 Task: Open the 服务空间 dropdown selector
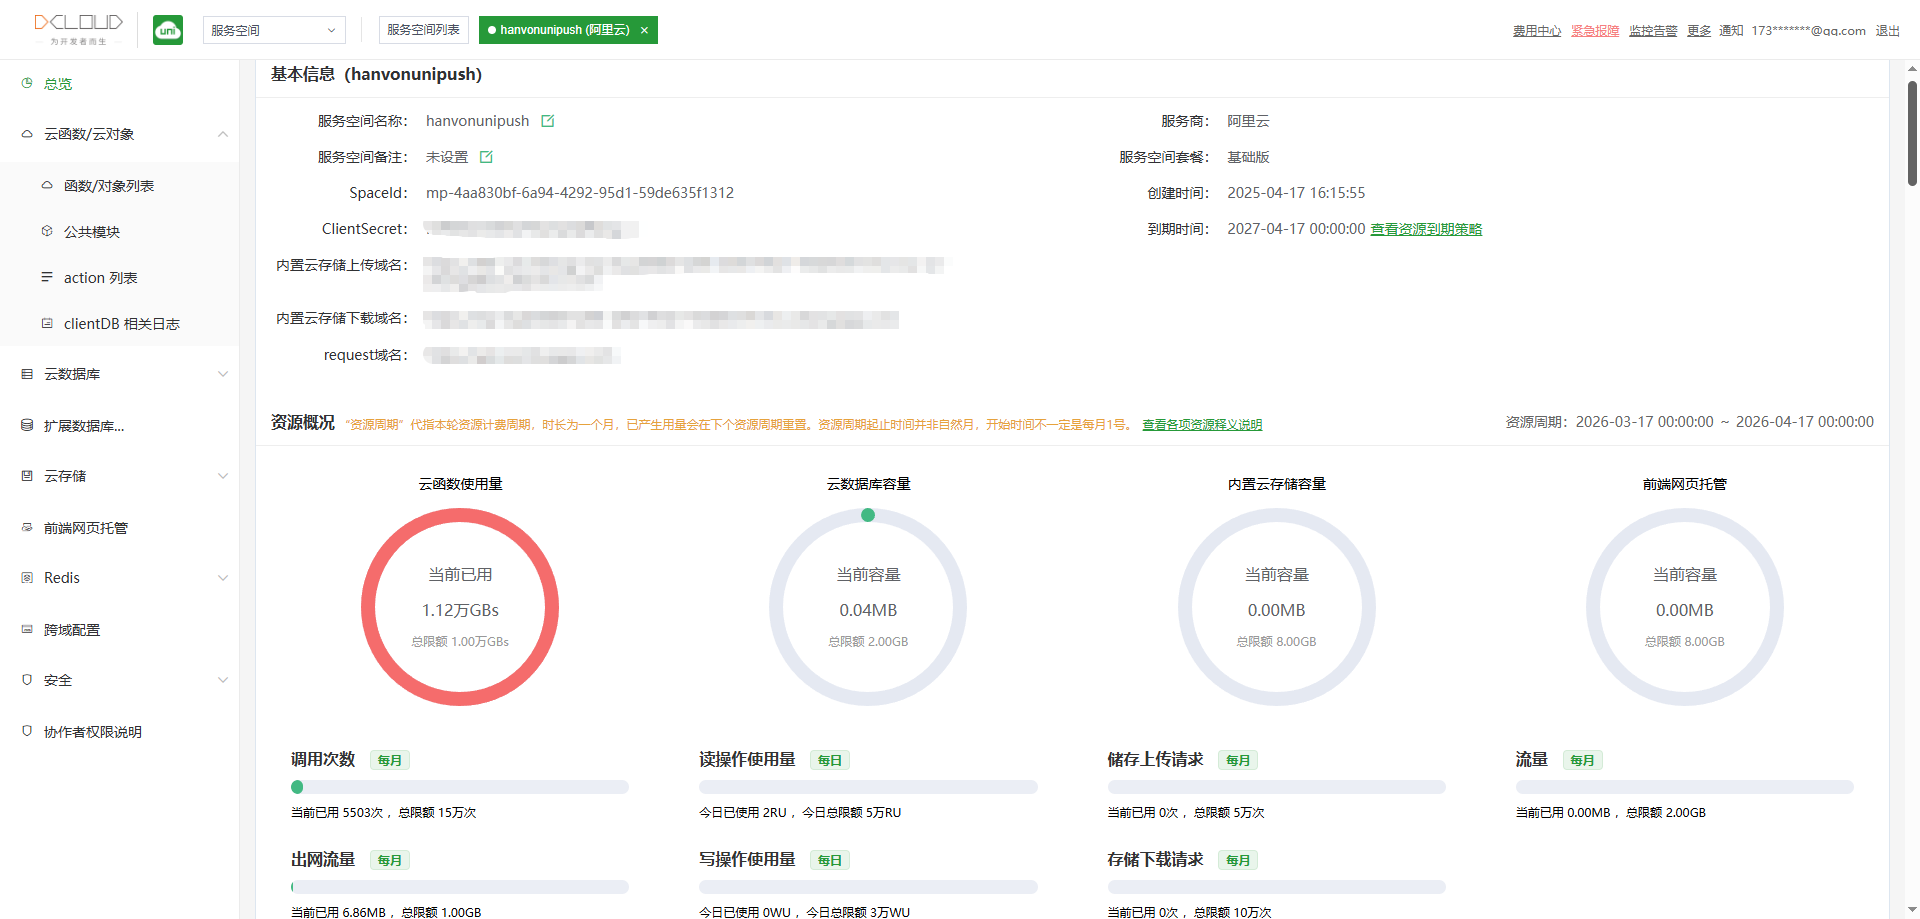click(x=273, y=30)
